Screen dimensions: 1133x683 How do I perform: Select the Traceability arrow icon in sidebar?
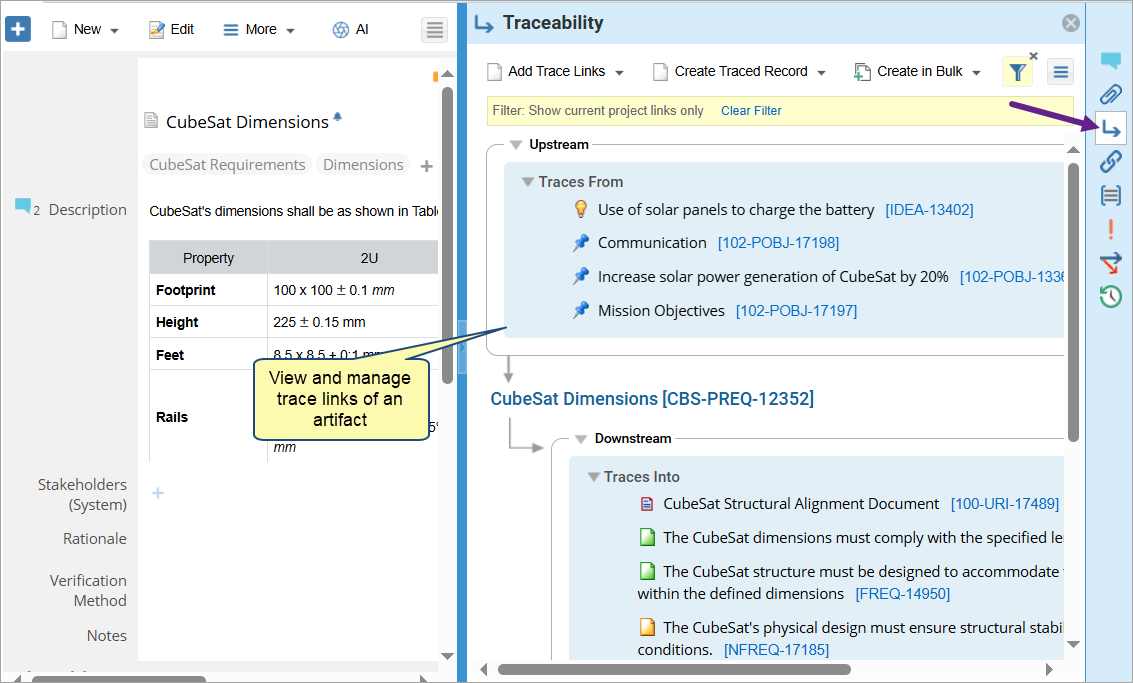click(x=1110, y=128)
